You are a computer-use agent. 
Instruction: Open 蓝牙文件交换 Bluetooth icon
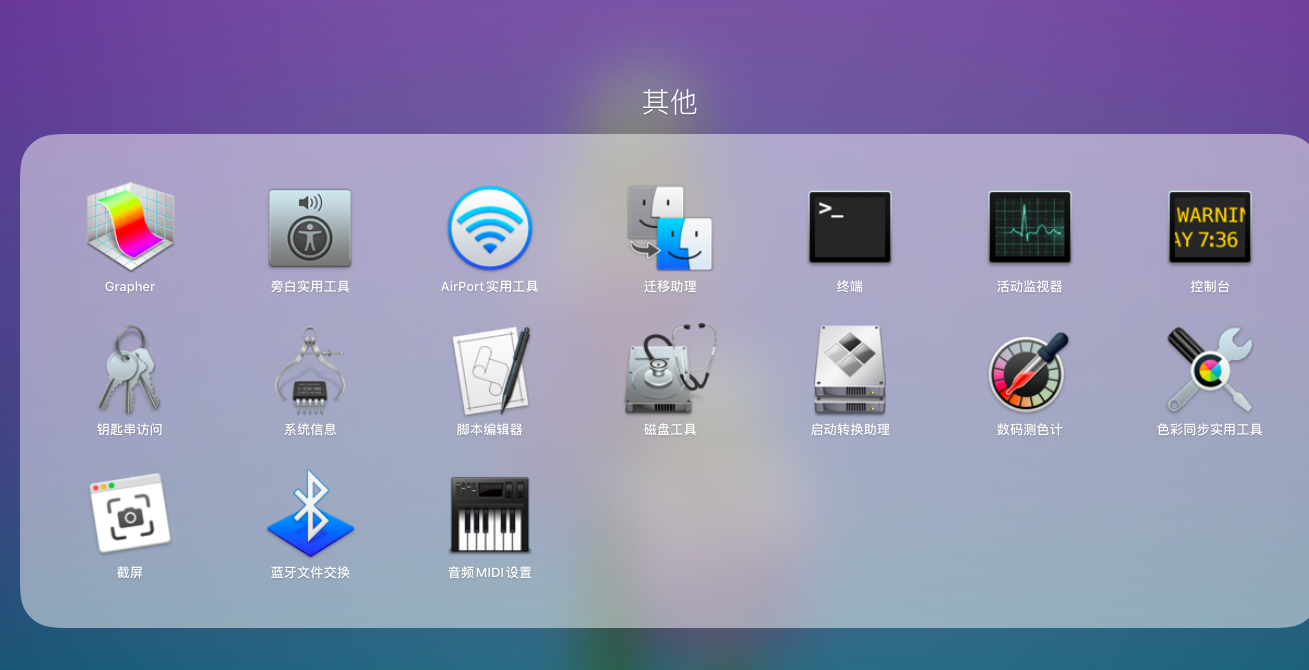tap(310, 513)
